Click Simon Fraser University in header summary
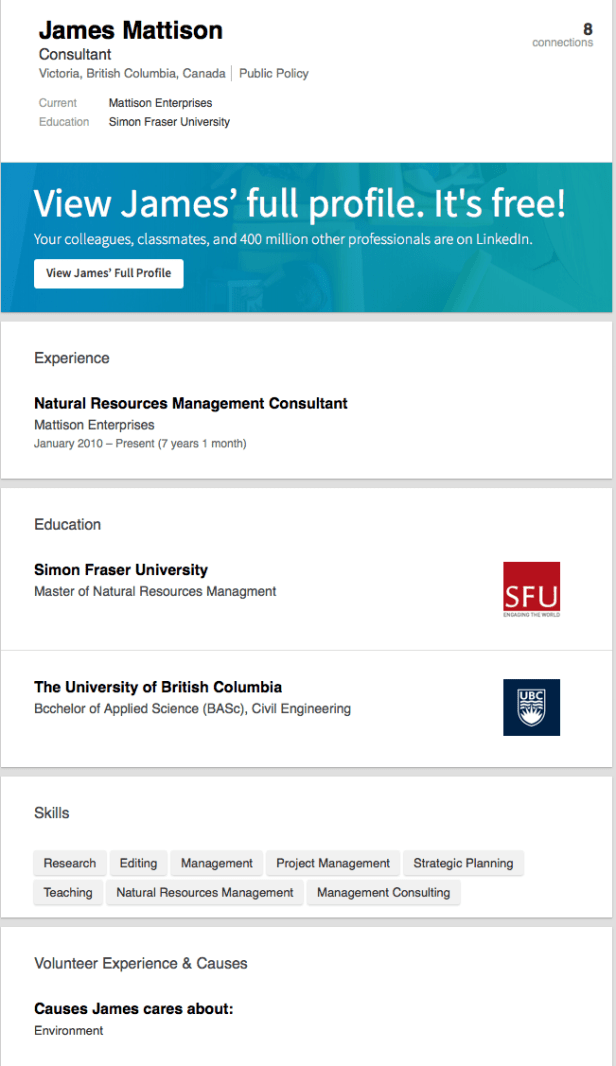The height and width of the screenshot is (1066, 616). click(x=169, y=122)
